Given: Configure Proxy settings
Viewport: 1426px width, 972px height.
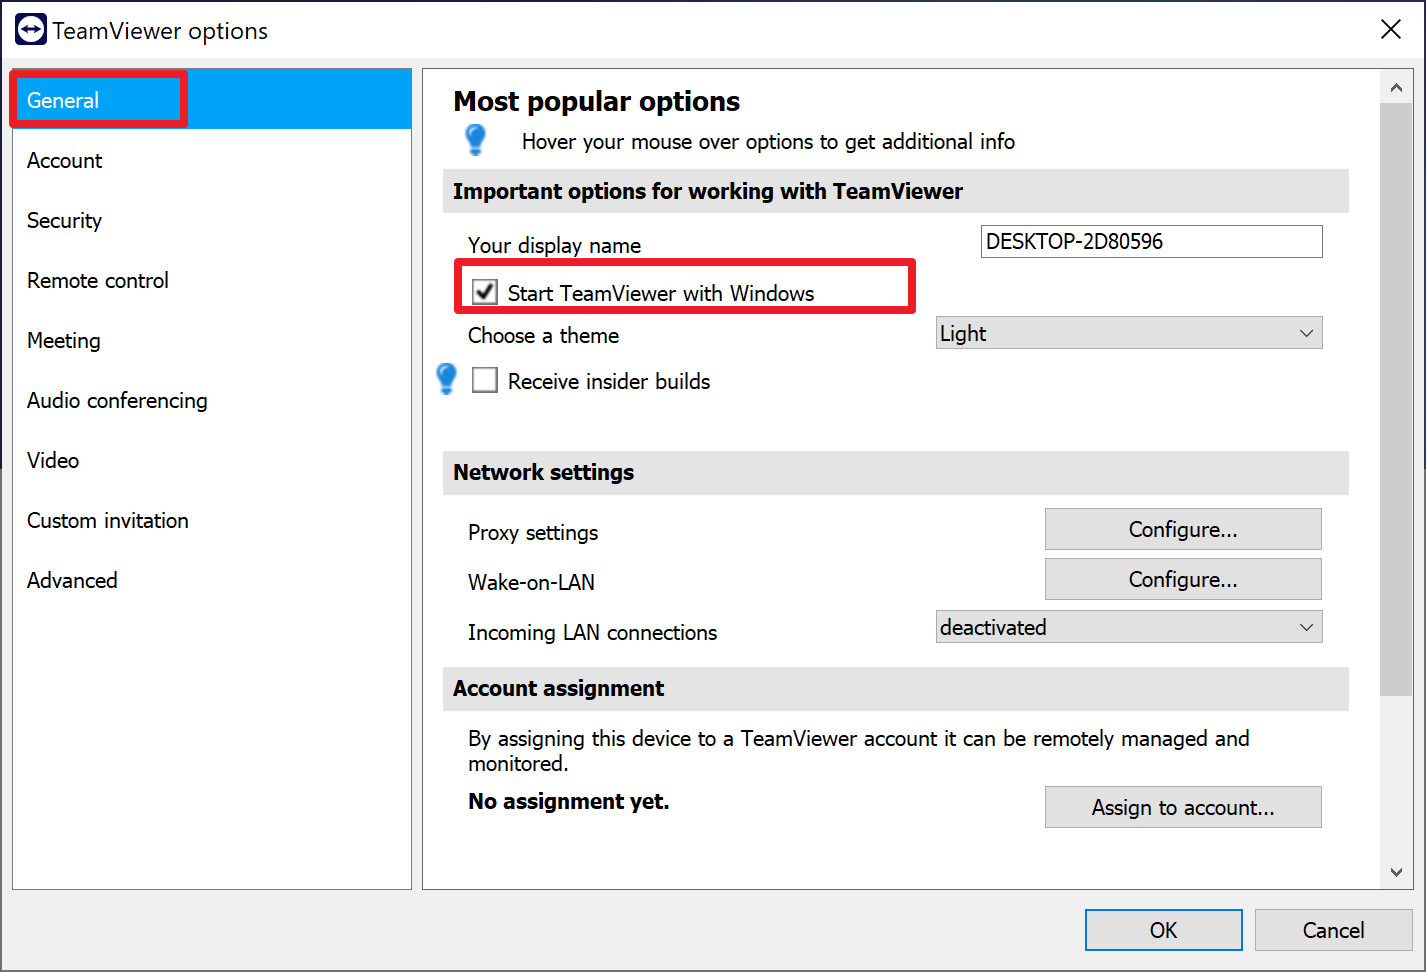Looking at the screenshot, I should 1183,529.
